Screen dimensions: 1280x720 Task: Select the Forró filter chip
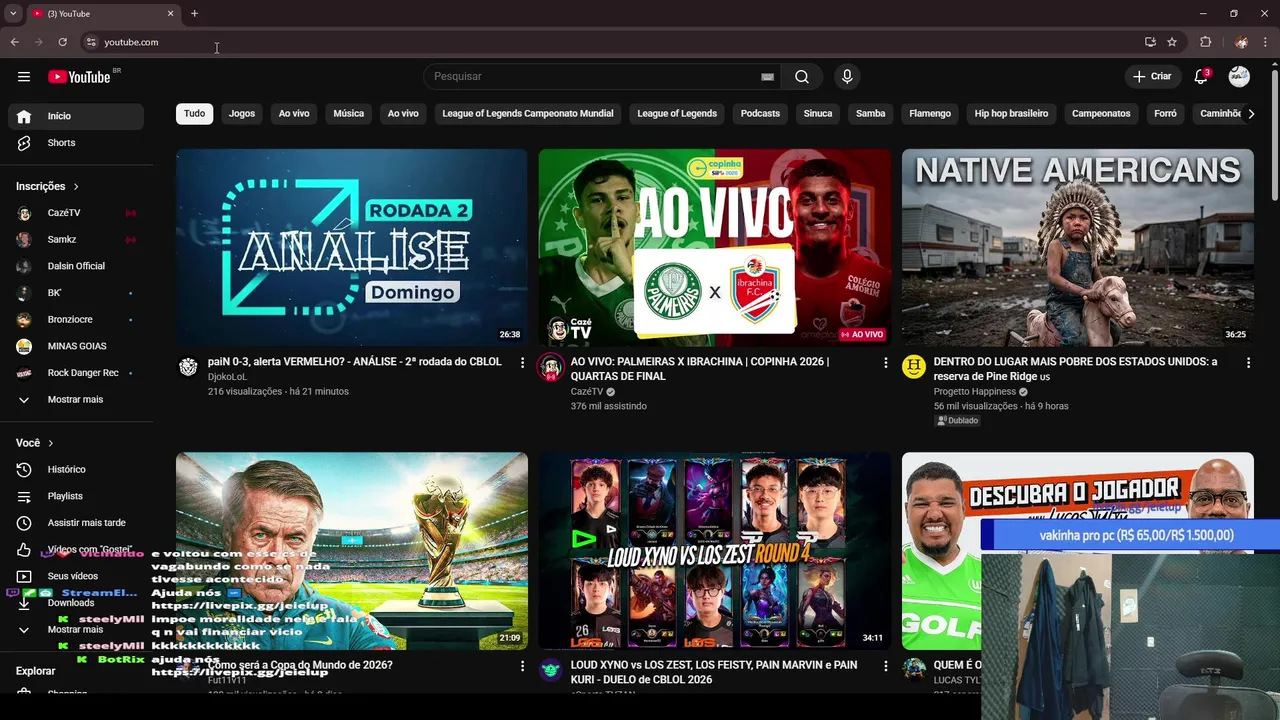1166,114
